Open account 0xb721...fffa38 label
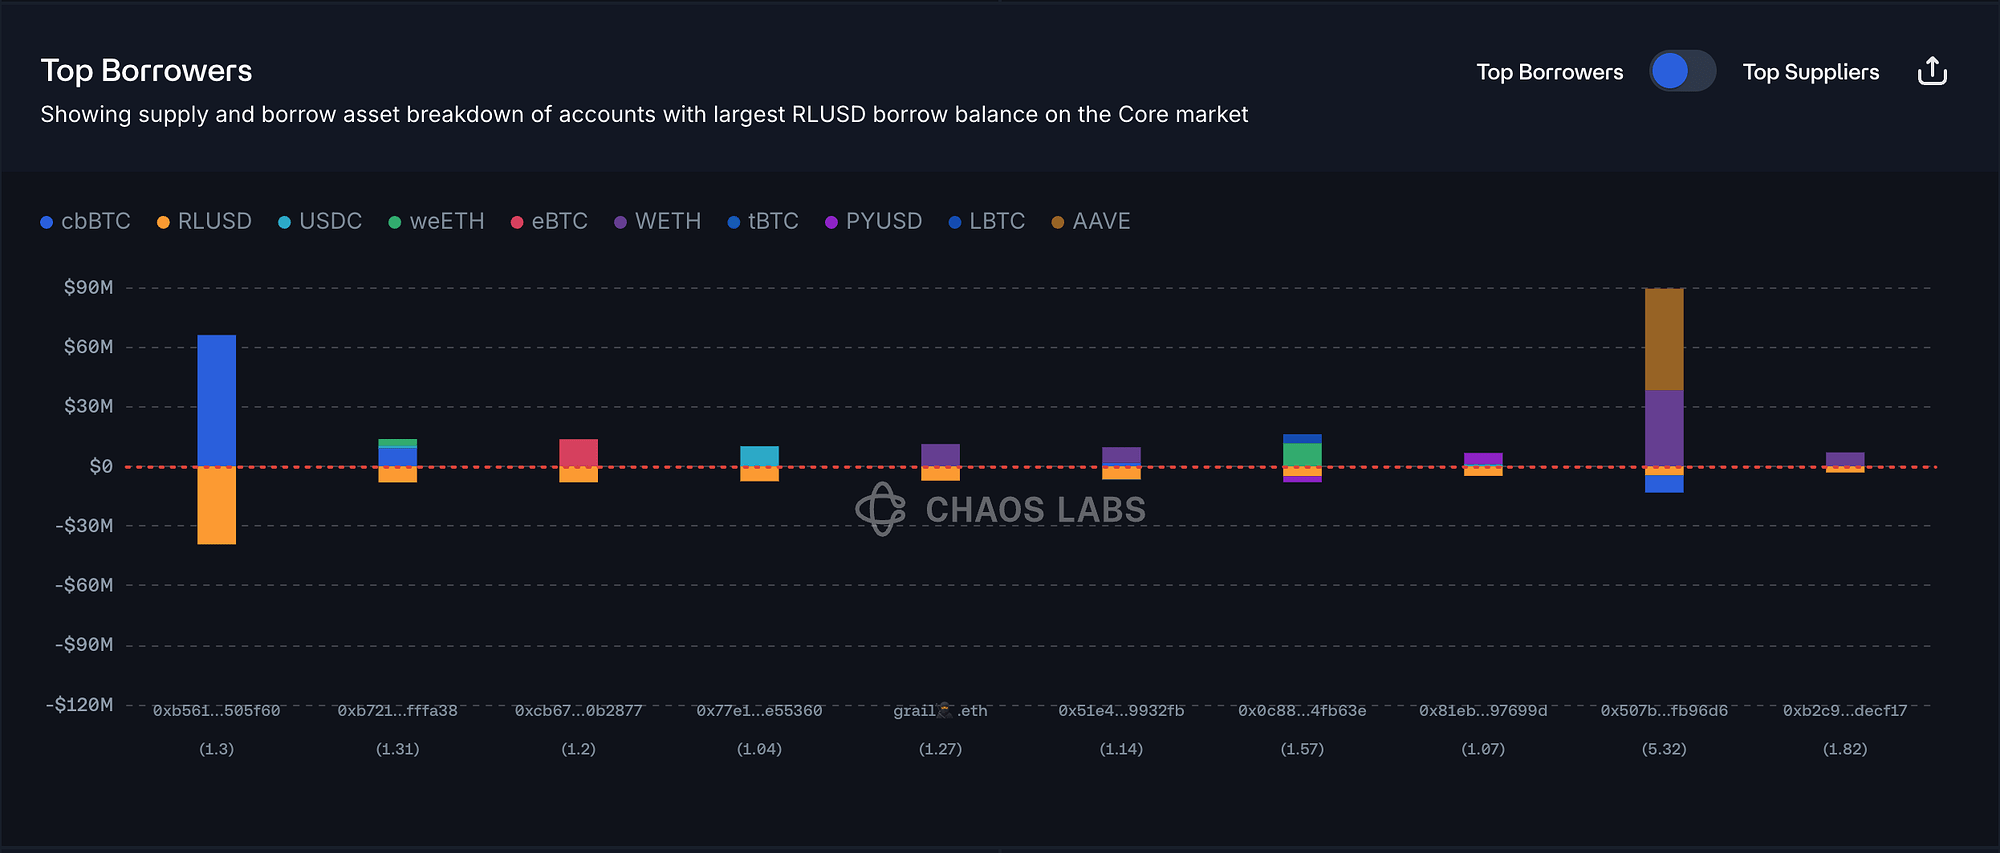Screen dimensions: 2000x853 [397, 711]
